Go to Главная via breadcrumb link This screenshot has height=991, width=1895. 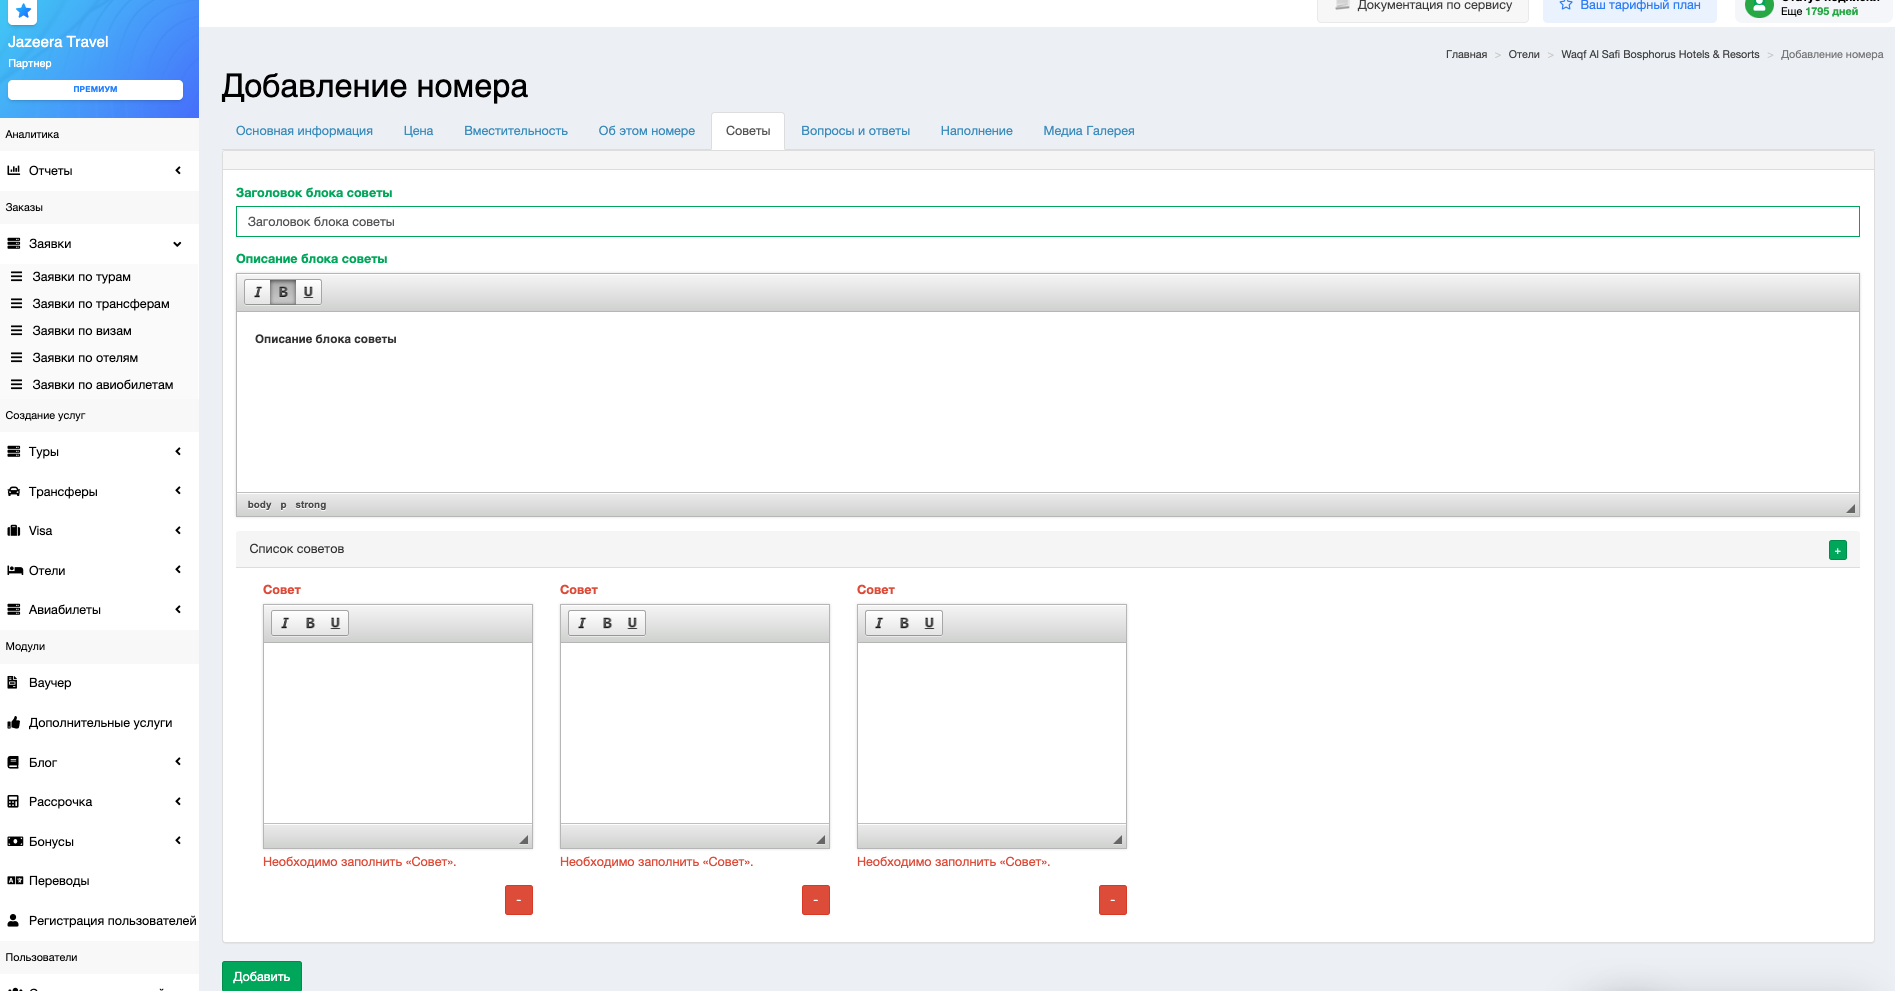point(1466,55)
